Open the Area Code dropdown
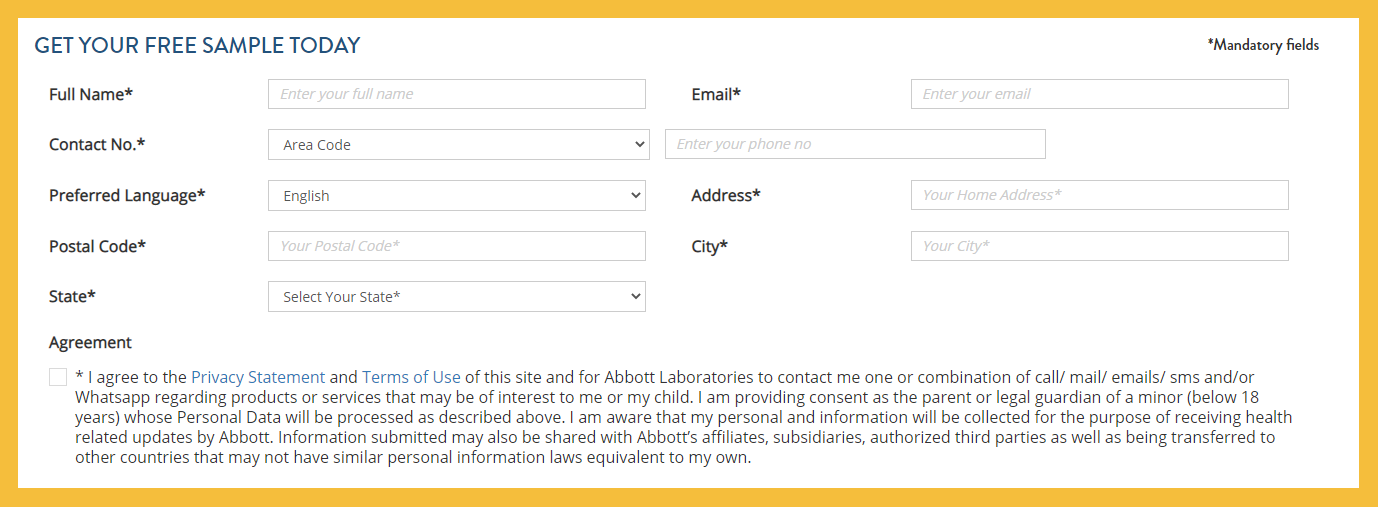1378x507 pixels. click(x=458, y=145)
